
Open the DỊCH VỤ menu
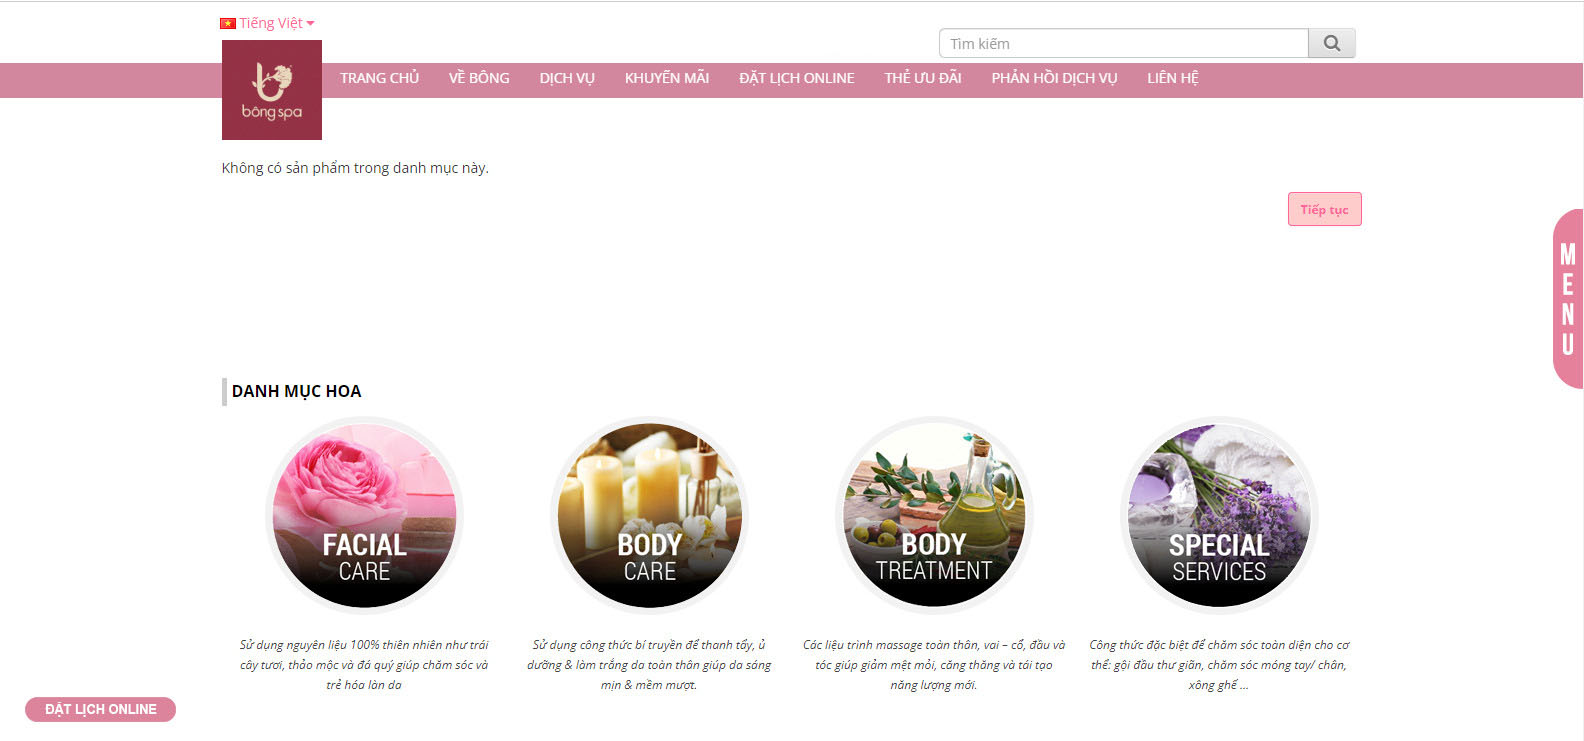(567, 78)
